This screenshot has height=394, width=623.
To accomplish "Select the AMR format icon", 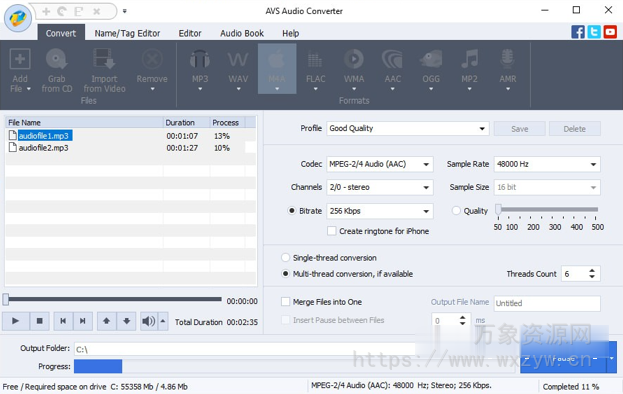I will point(508,60).
